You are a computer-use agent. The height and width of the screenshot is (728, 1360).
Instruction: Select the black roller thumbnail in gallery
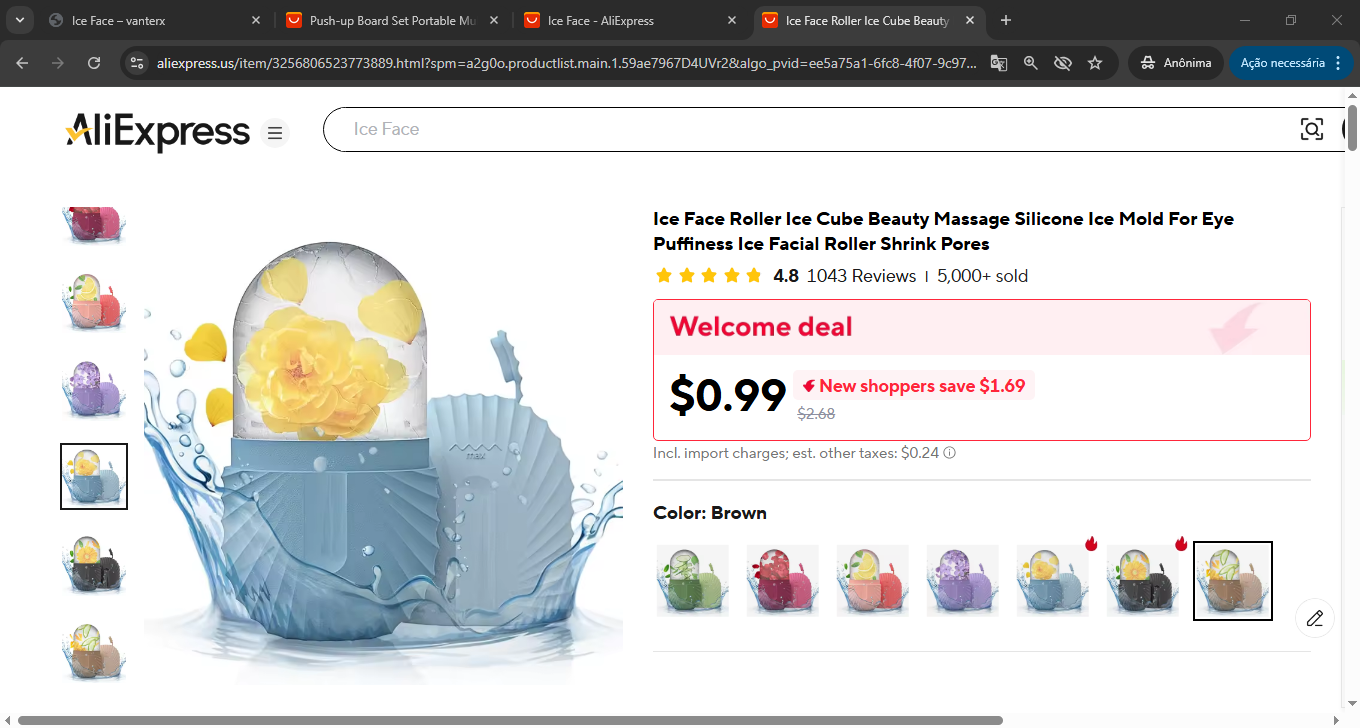94,564
